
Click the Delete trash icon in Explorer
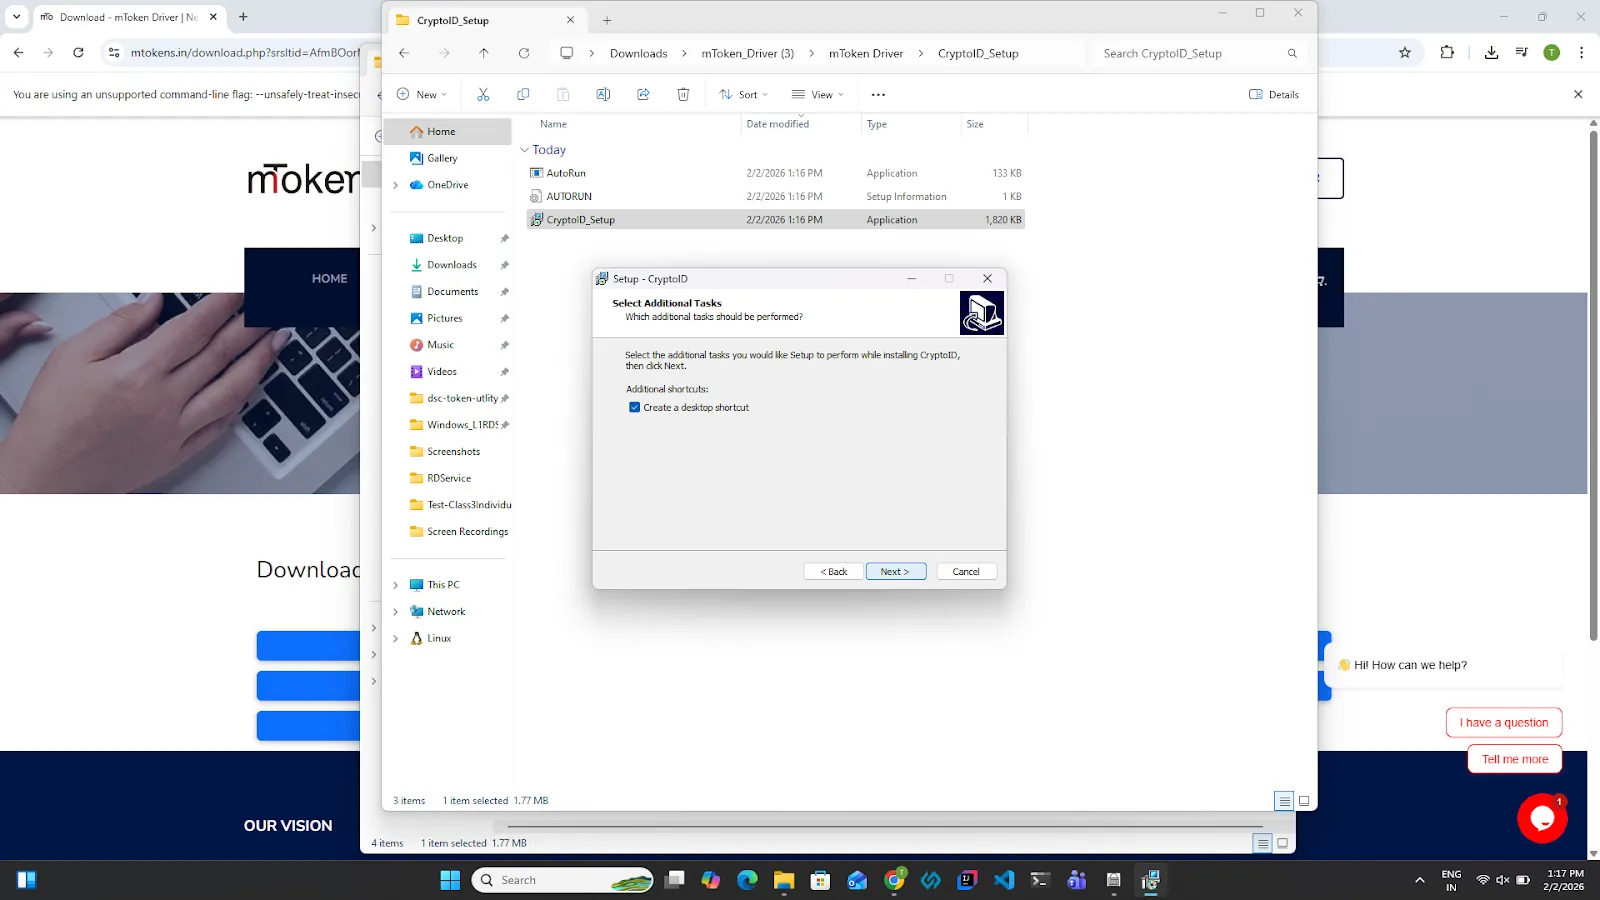point(683,94)
